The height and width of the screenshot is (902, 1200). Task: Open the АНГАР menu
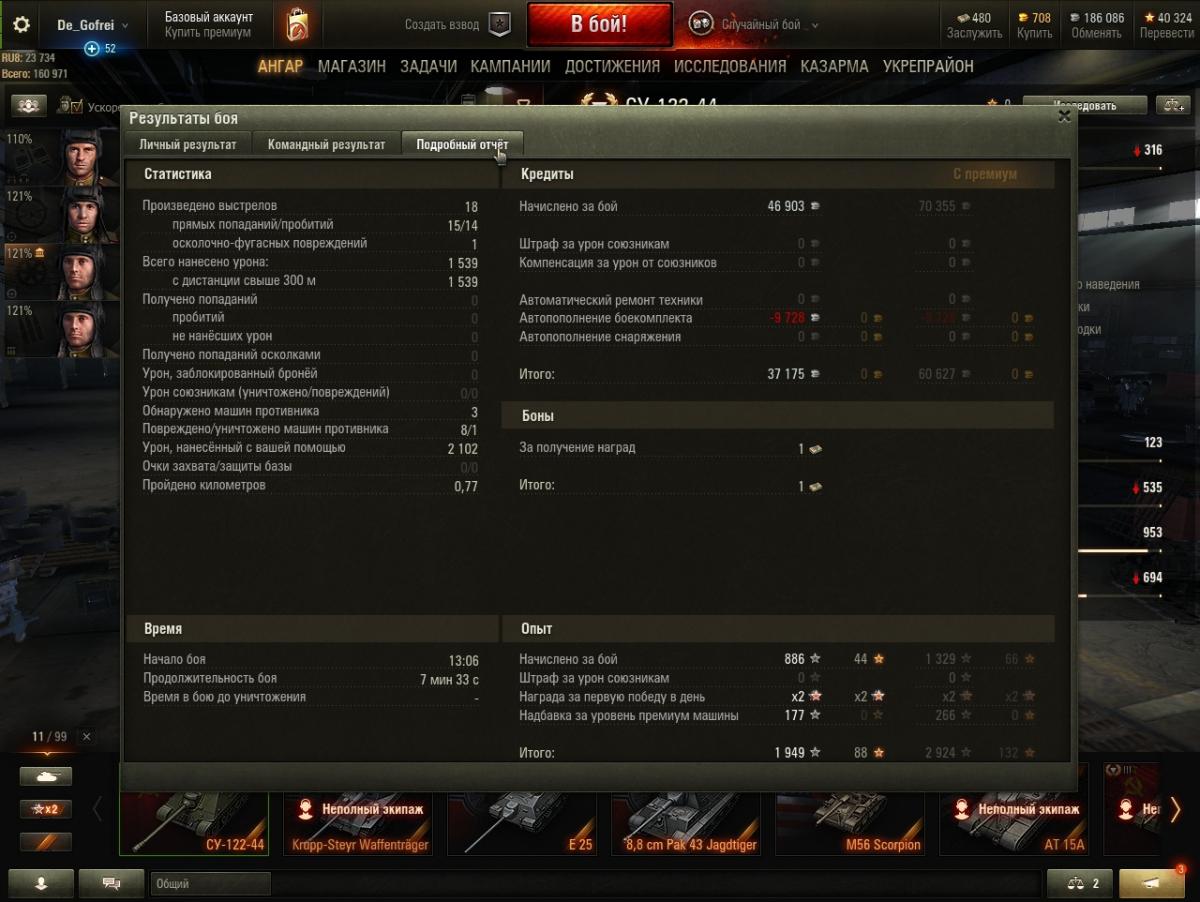280,67
